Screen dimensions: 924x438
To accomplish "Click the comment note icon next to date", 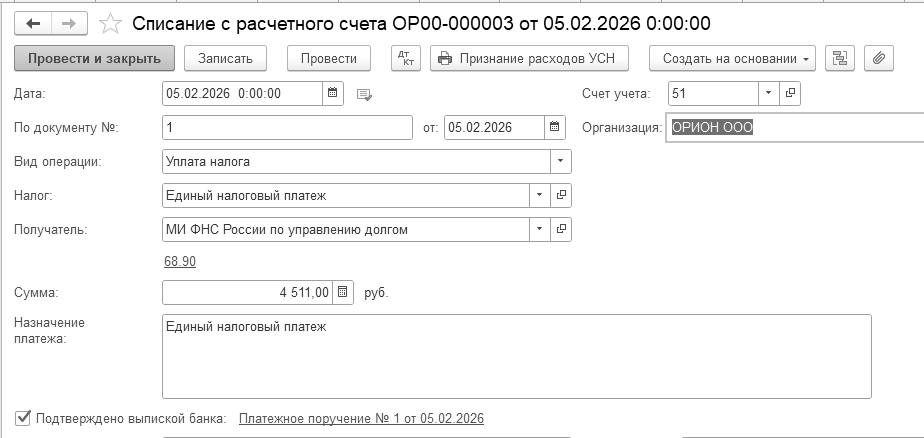I will click(364, 94).
